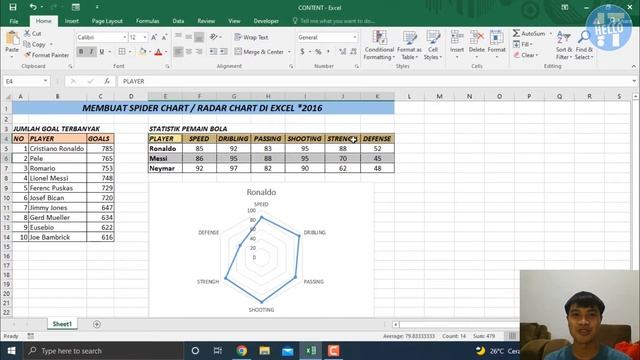Apply red font color
The image size is (640, 360).
click(x=158, y=52)
